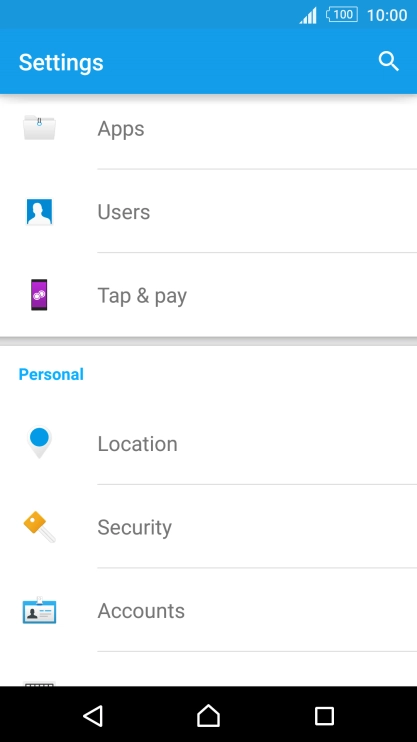Open the Apps settings entry
Image resolution: width=417 pixels, height=742 pixels.
(208, 128)
